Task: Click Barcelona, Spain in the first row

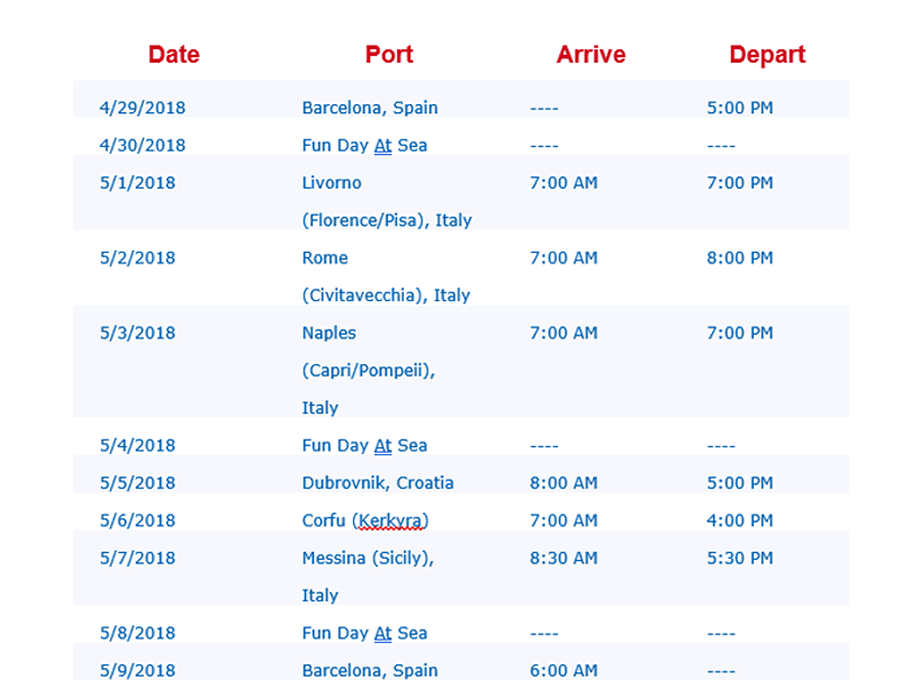Action: [x=370, y=108]
